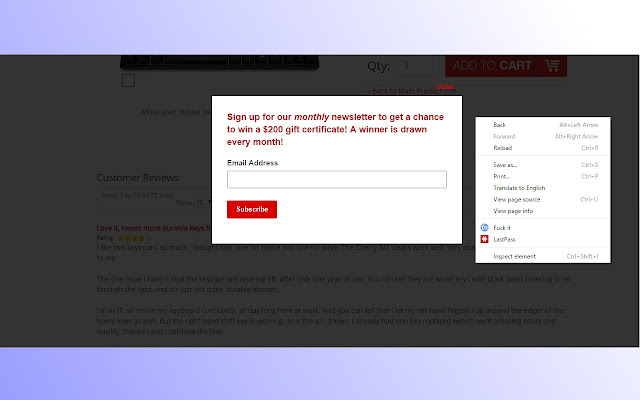Click the Email Address label

tap(252, 163)
